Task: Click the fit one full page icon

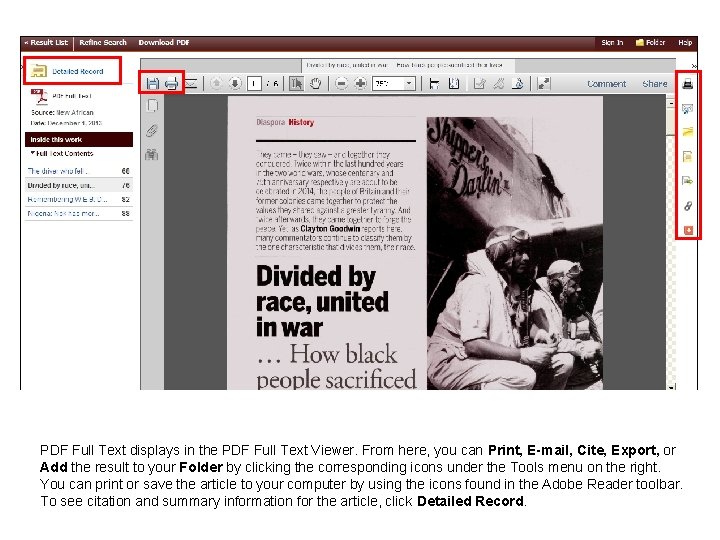Action: [x=454, y=84]
